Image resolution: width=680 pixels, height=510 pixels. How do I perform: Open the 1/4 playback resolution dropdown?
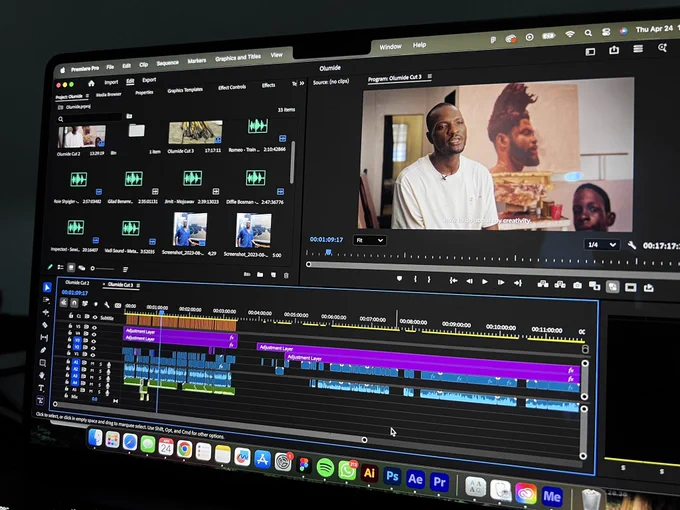(x=601, y=245)
